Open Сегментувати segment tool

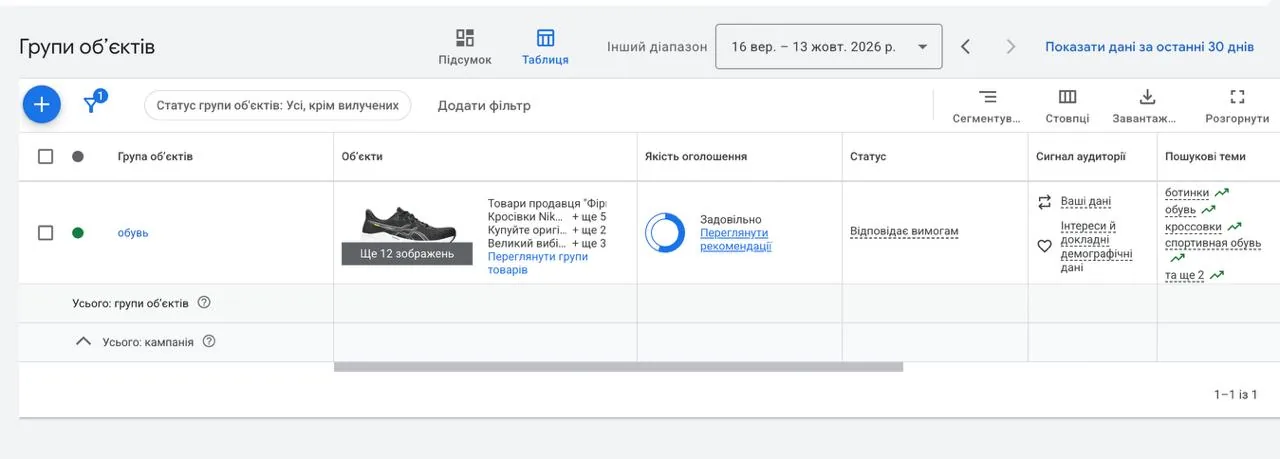987,106
